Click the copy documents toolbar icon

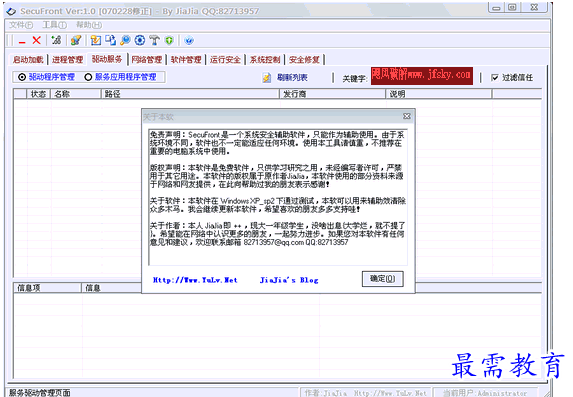pos(110,40)
